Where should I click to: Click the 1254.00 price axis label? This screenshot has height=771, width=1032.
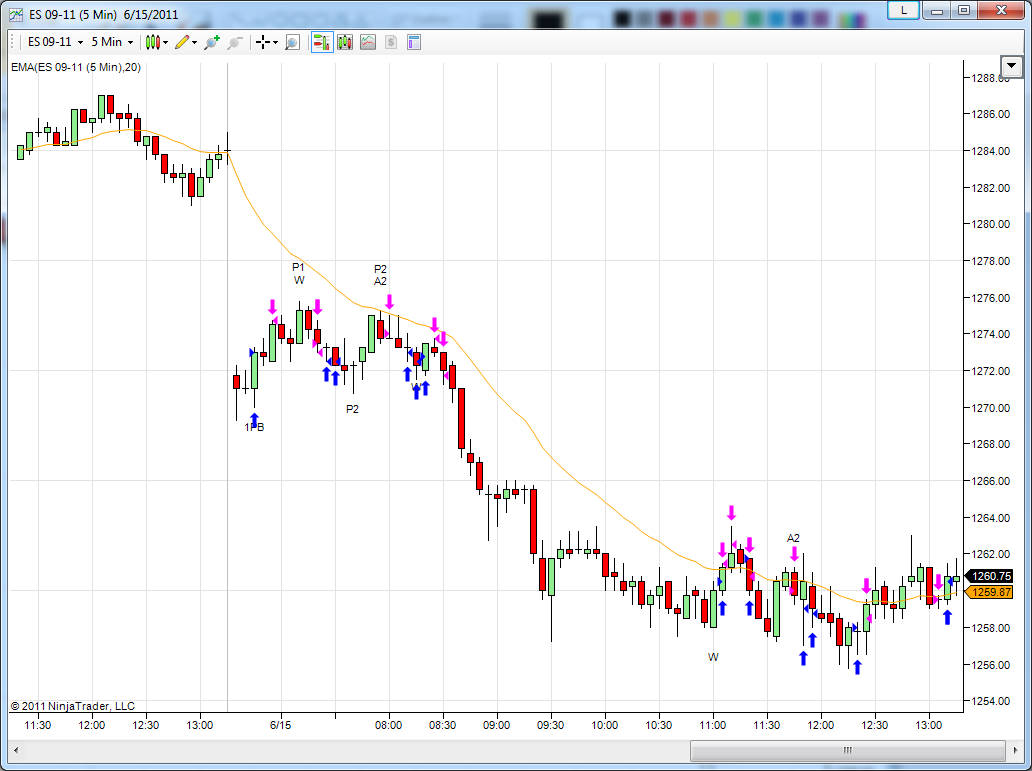click(991, 701)
